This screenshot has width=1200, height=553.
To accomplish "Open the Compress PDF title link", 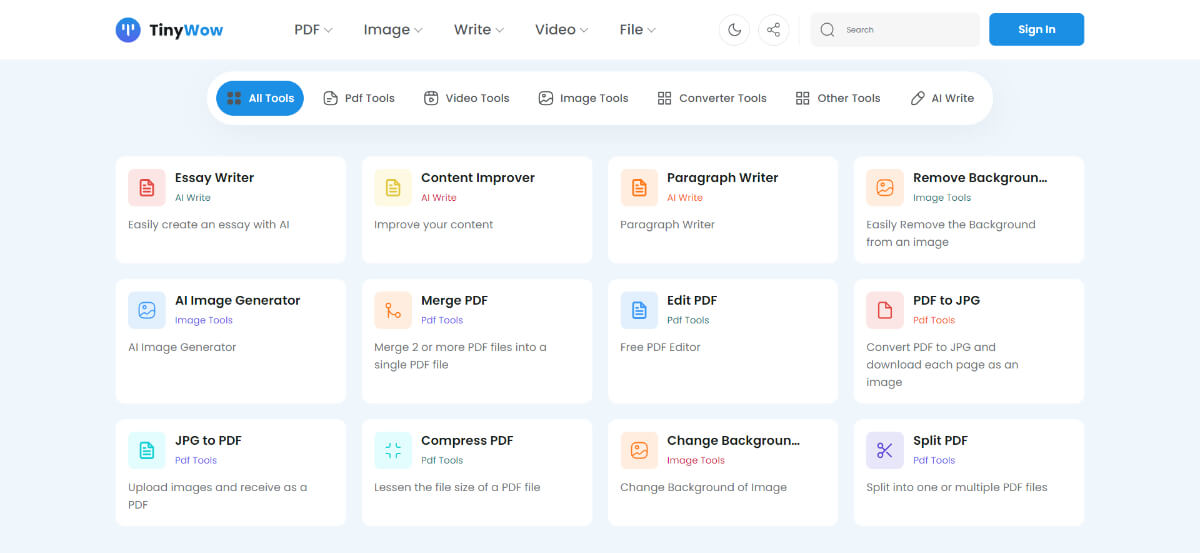I will tap(467, 440).
